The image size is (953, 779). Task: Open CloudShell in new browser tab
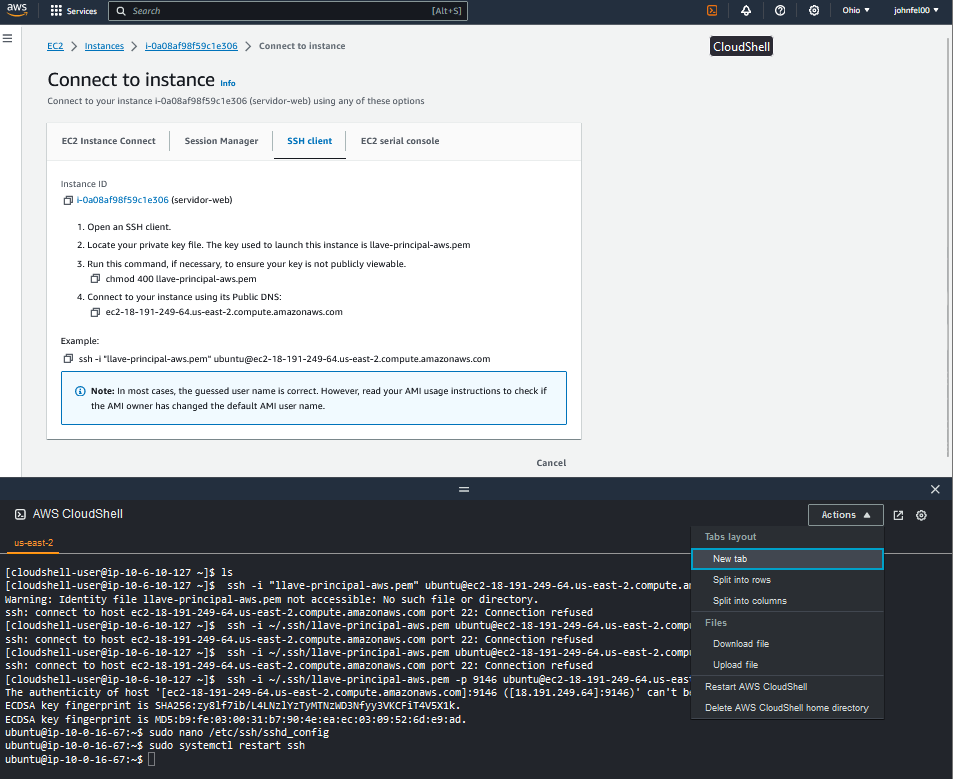pyautogui.click(x=898, y=515)
